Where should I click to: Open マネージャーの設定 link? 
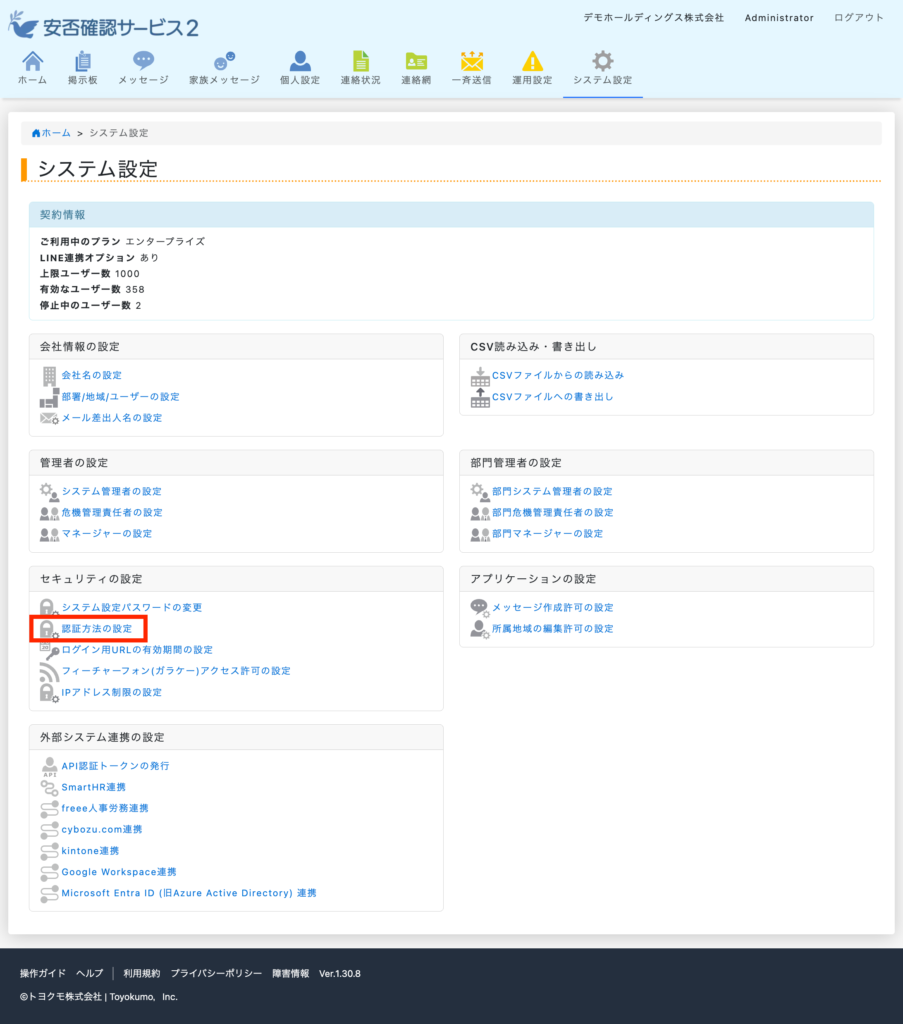(106, 534)
